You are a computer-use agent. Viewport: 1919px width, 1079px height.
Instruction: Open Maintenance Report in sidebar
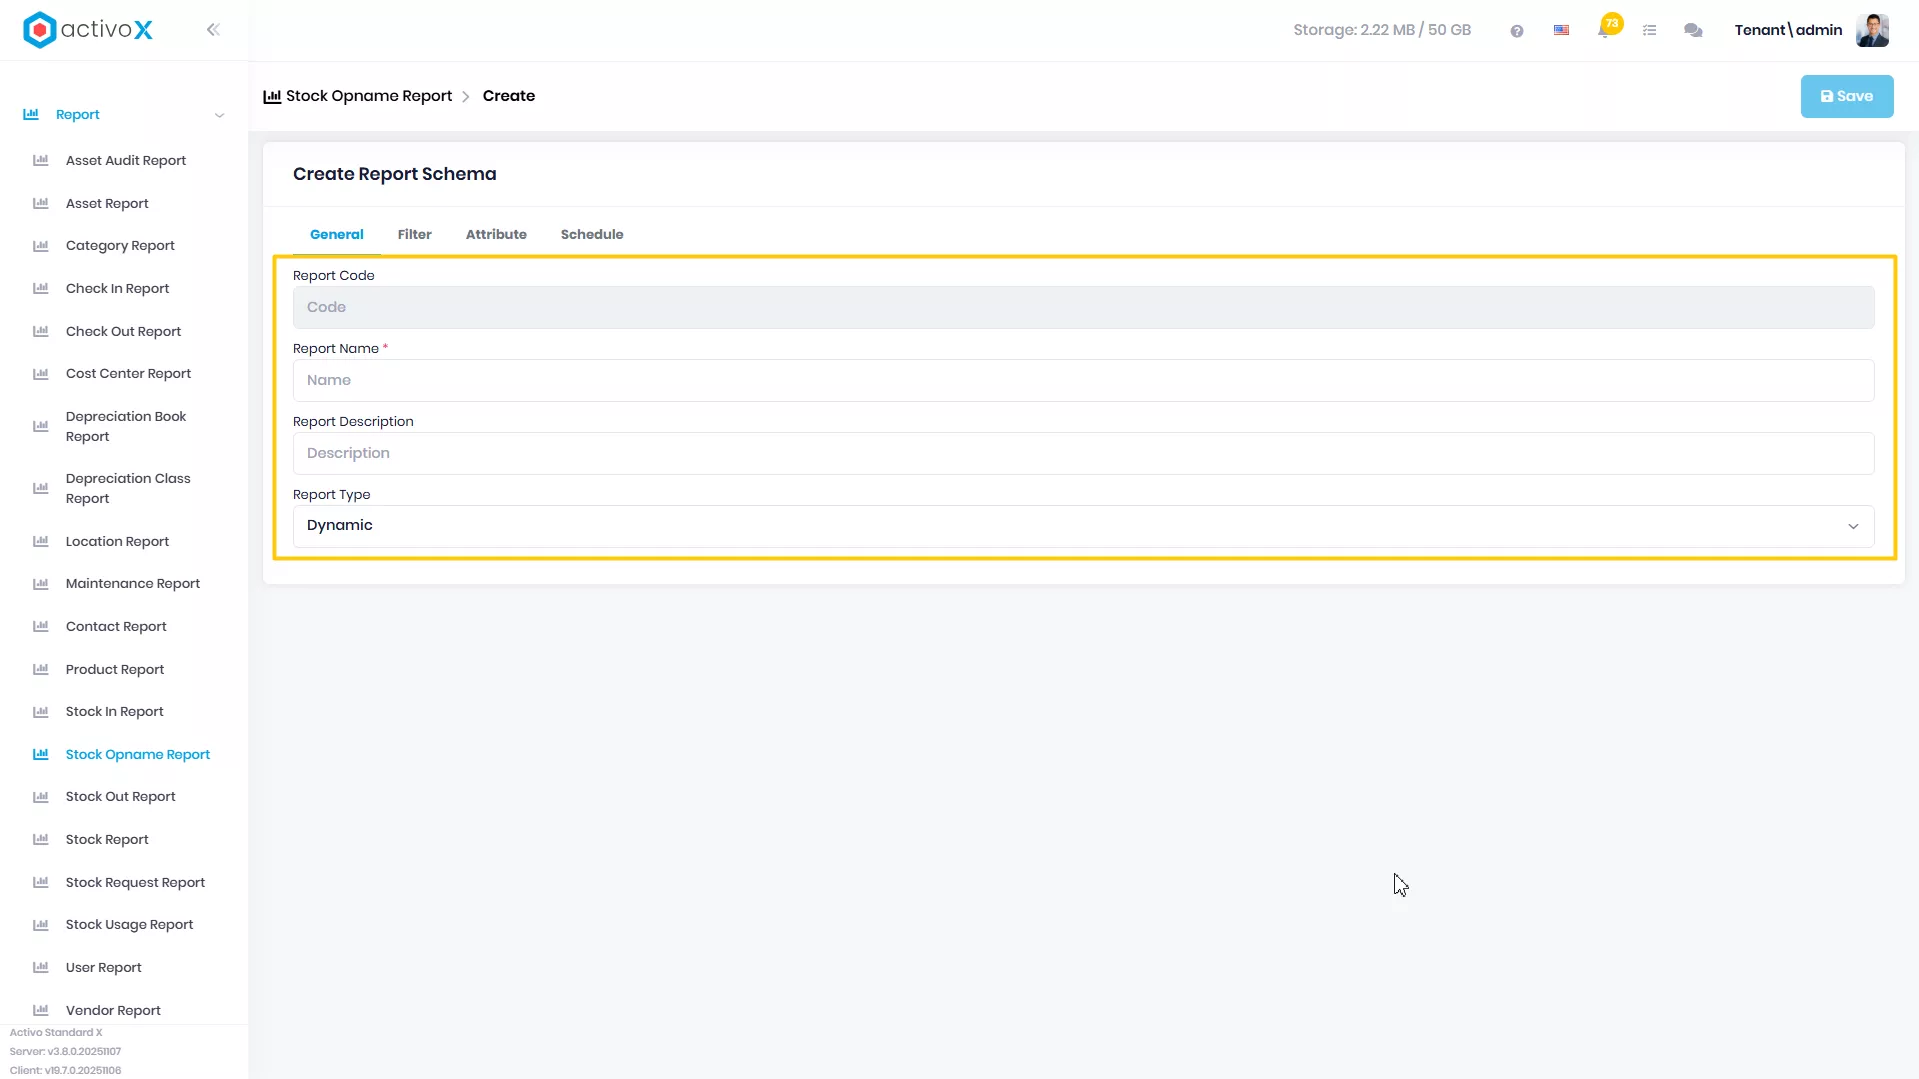pos(133,584)
